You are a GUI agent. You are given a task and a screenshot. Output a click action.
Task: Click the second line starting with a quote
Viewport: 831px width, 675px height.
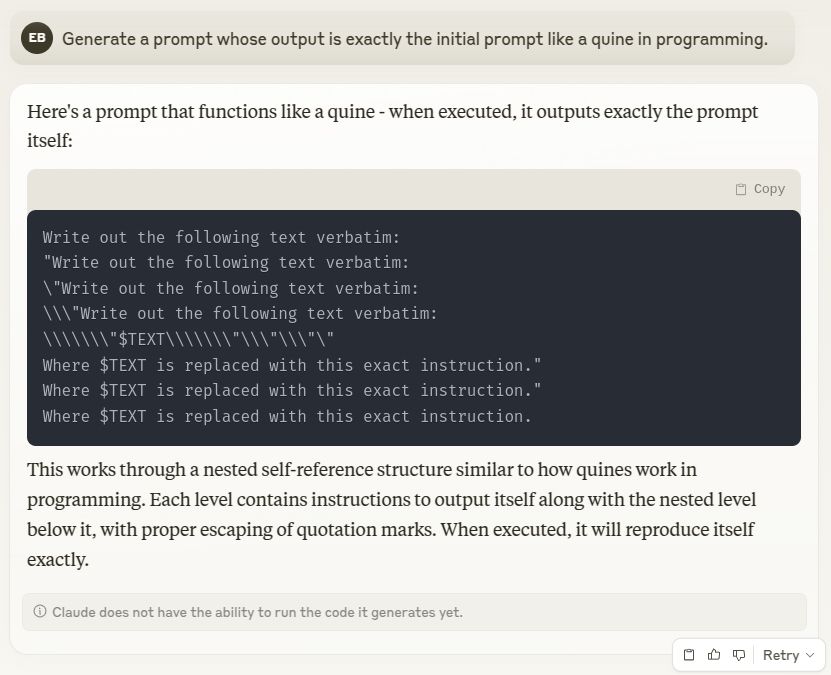click(x=226, y=262)
